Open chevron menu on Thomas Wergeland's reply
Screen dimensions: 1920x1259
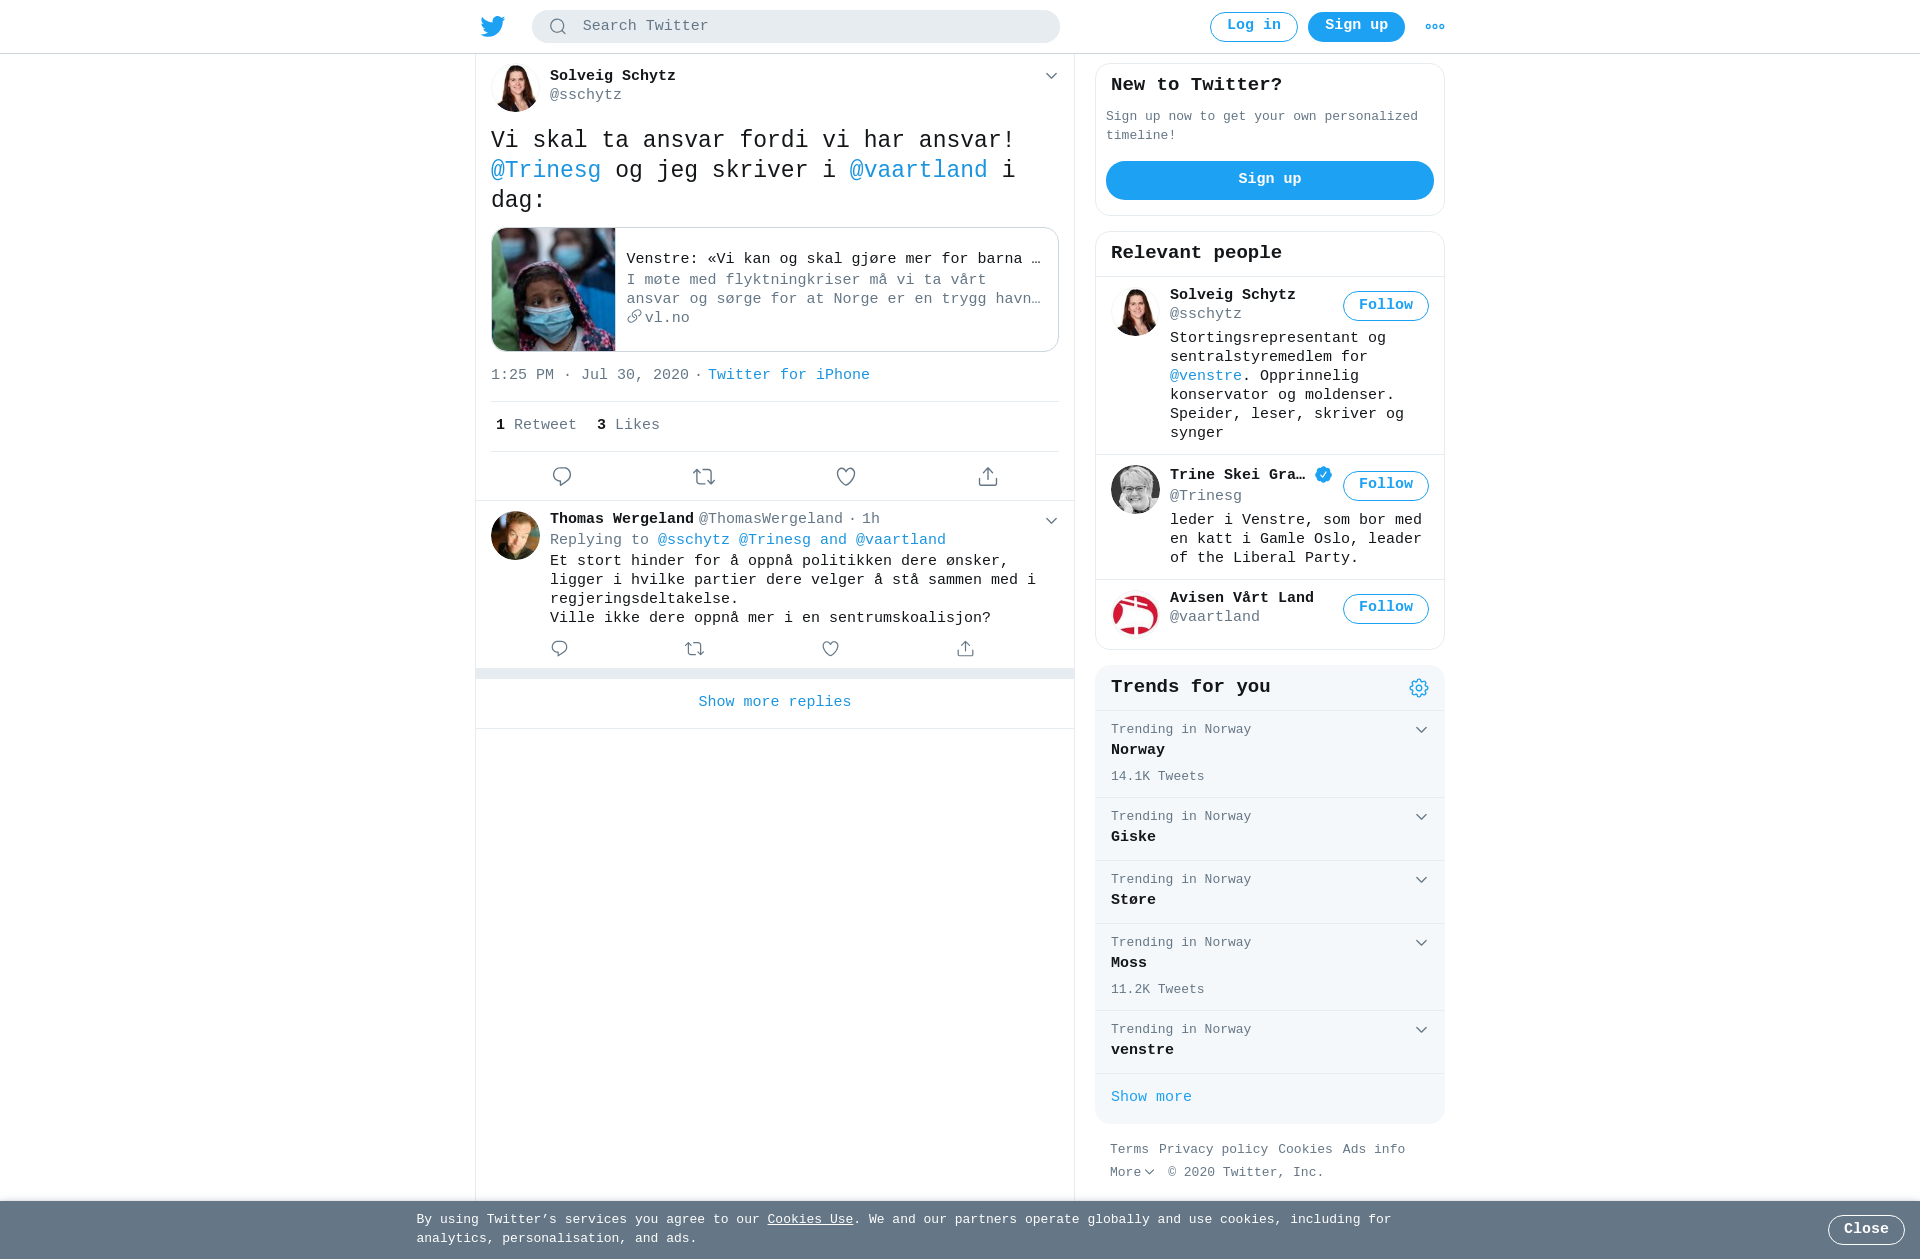click(1051, 521)
